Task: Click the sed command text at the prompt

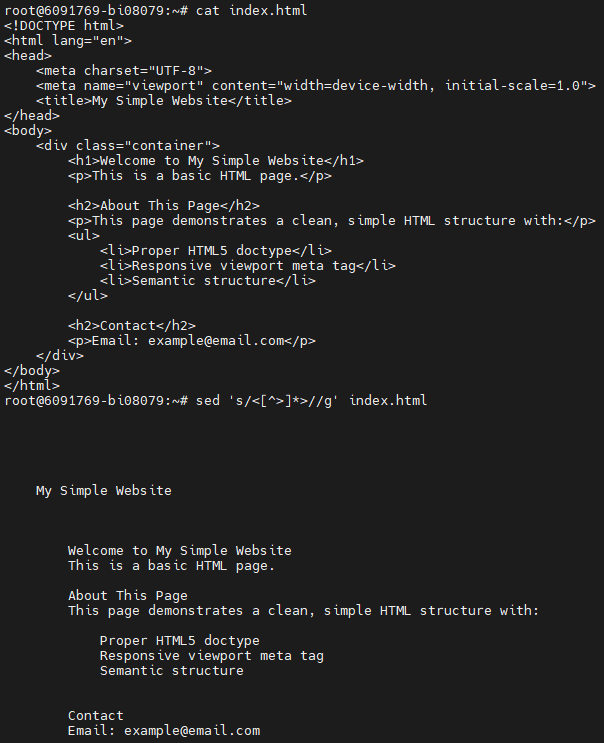Action: pos(312,401)
